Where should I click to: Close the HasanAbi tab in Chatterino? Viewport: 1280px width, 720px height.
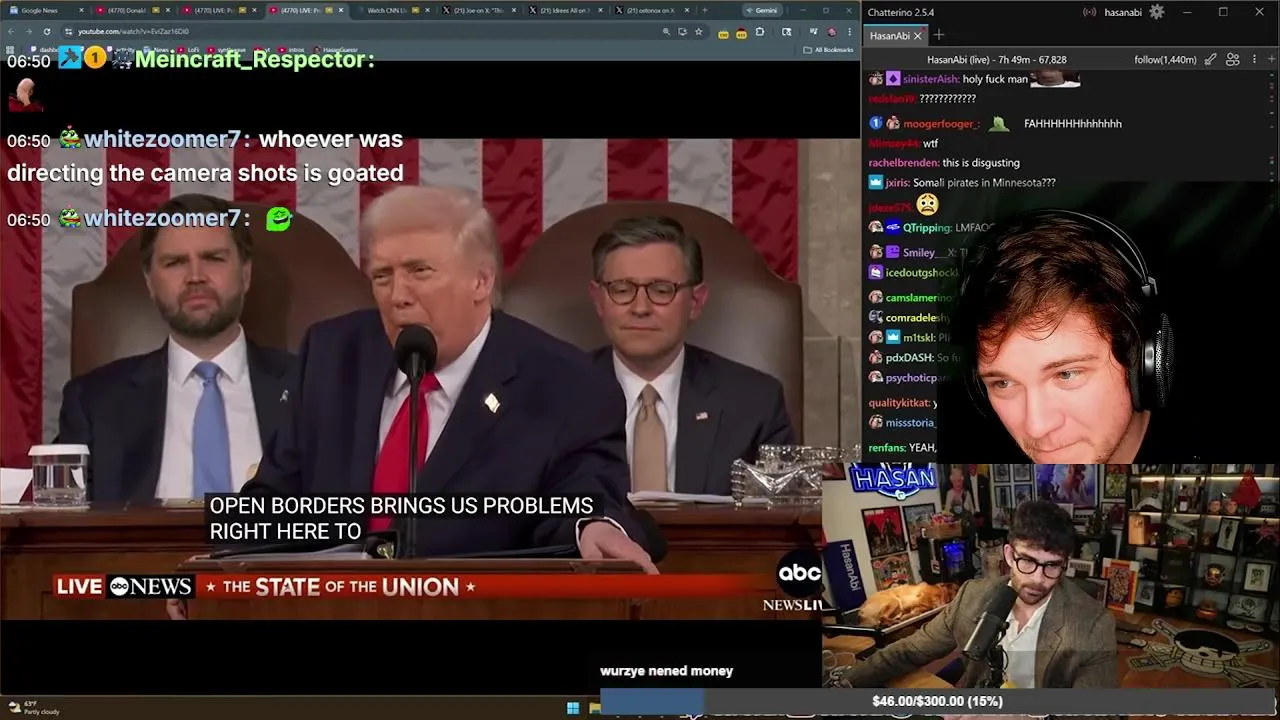tap(918, 36)
